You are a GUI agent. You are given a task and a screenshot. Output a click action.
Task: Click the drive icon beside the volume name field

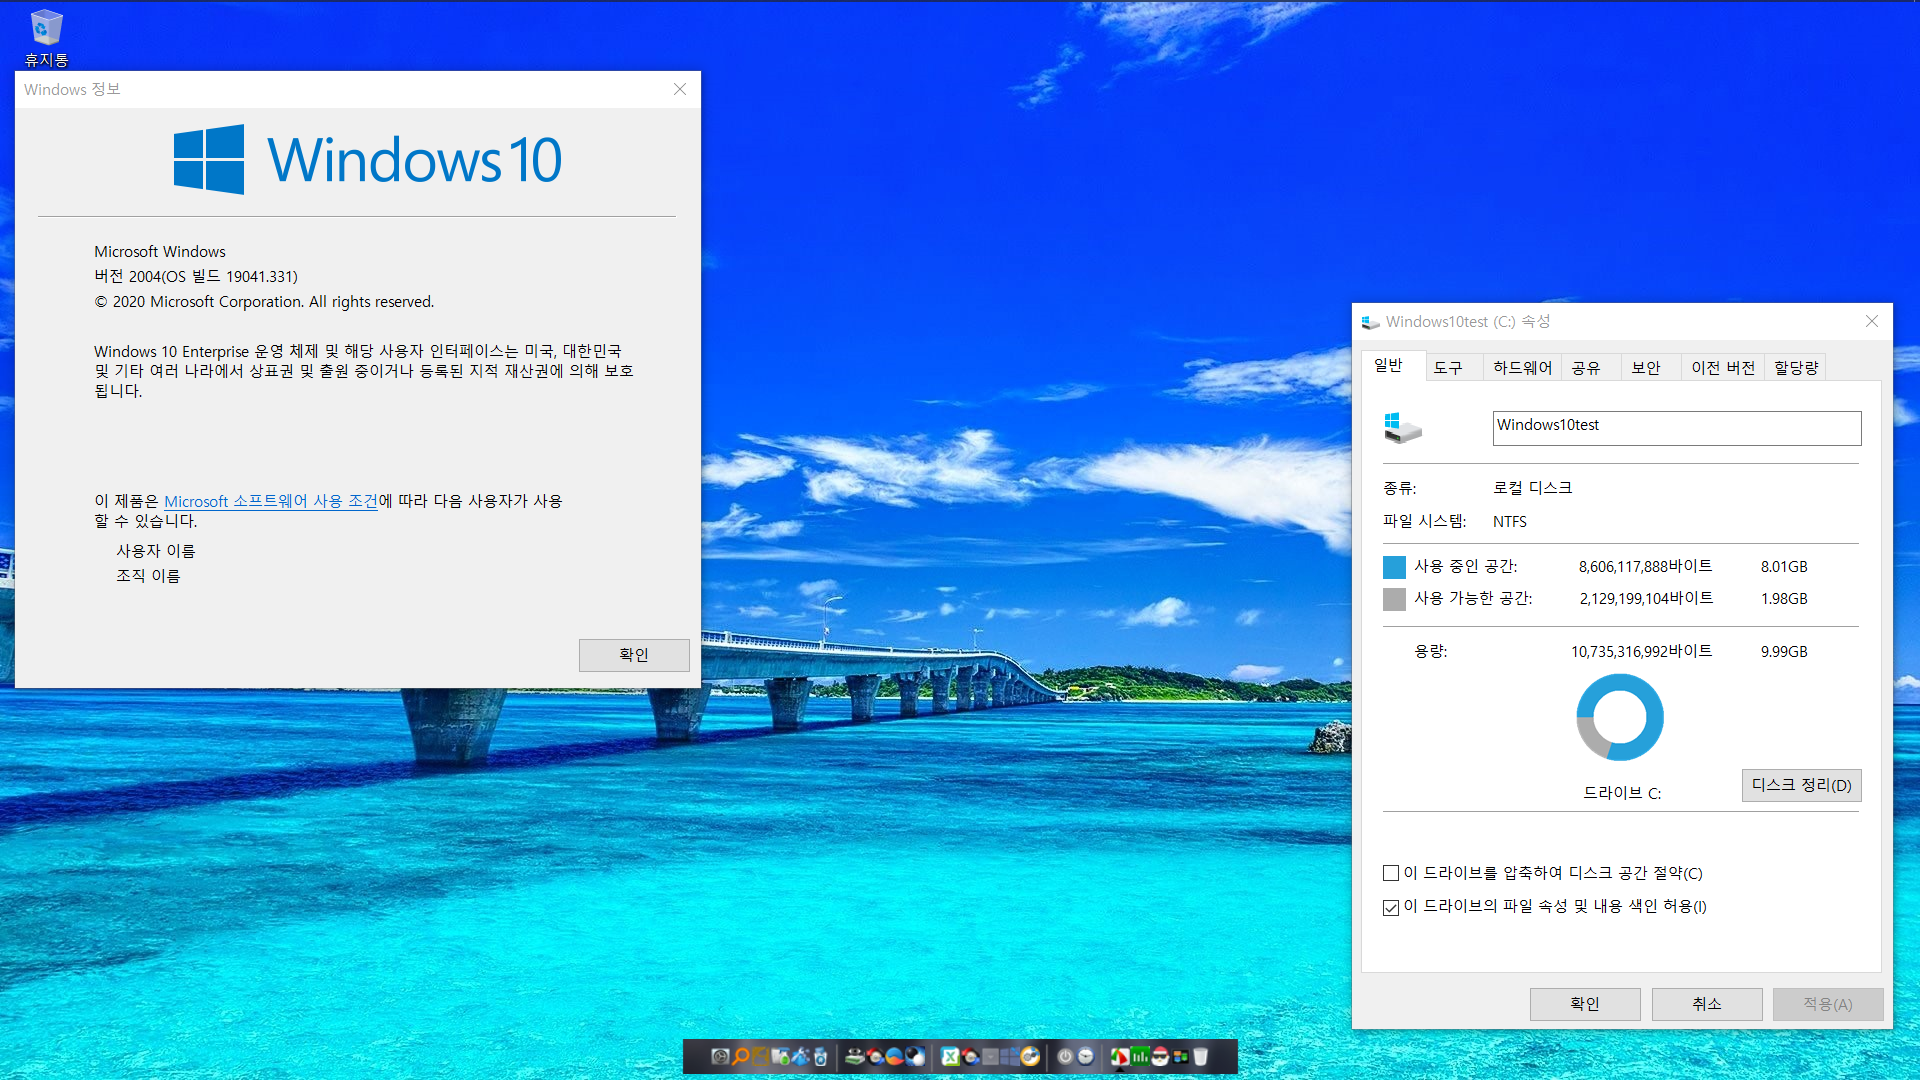pos(1402,428)
